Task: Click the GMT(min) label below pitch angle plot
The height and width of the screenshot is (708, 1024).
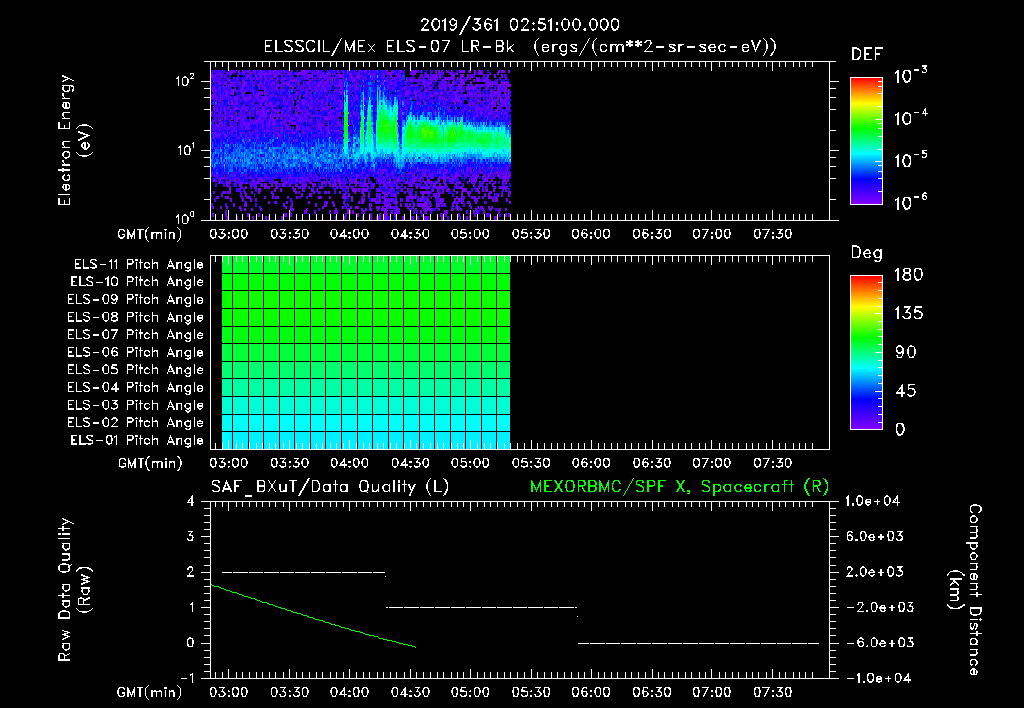Action: click(150, 464)
